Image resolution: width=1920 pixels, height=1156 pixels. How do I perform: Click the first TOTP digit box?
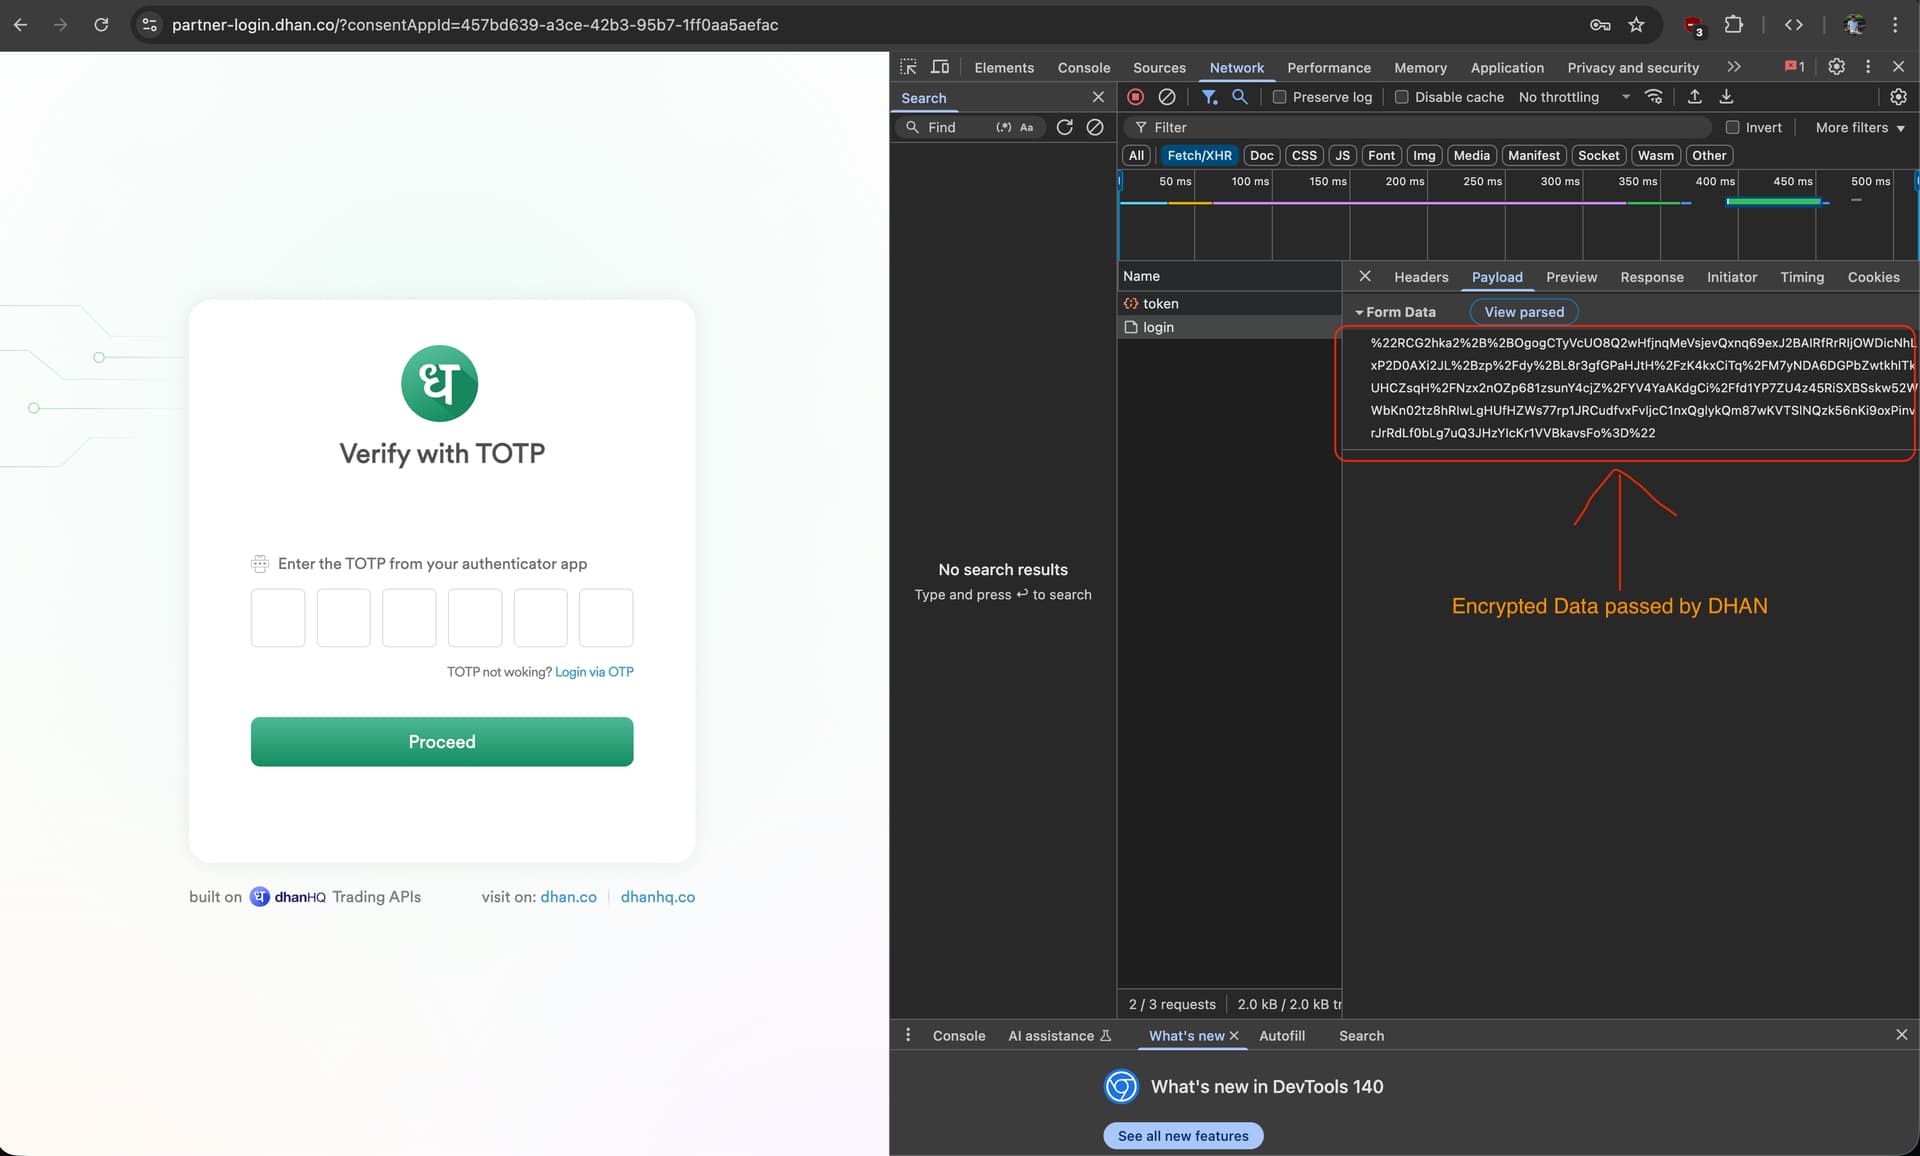click(x=278, y=617)
